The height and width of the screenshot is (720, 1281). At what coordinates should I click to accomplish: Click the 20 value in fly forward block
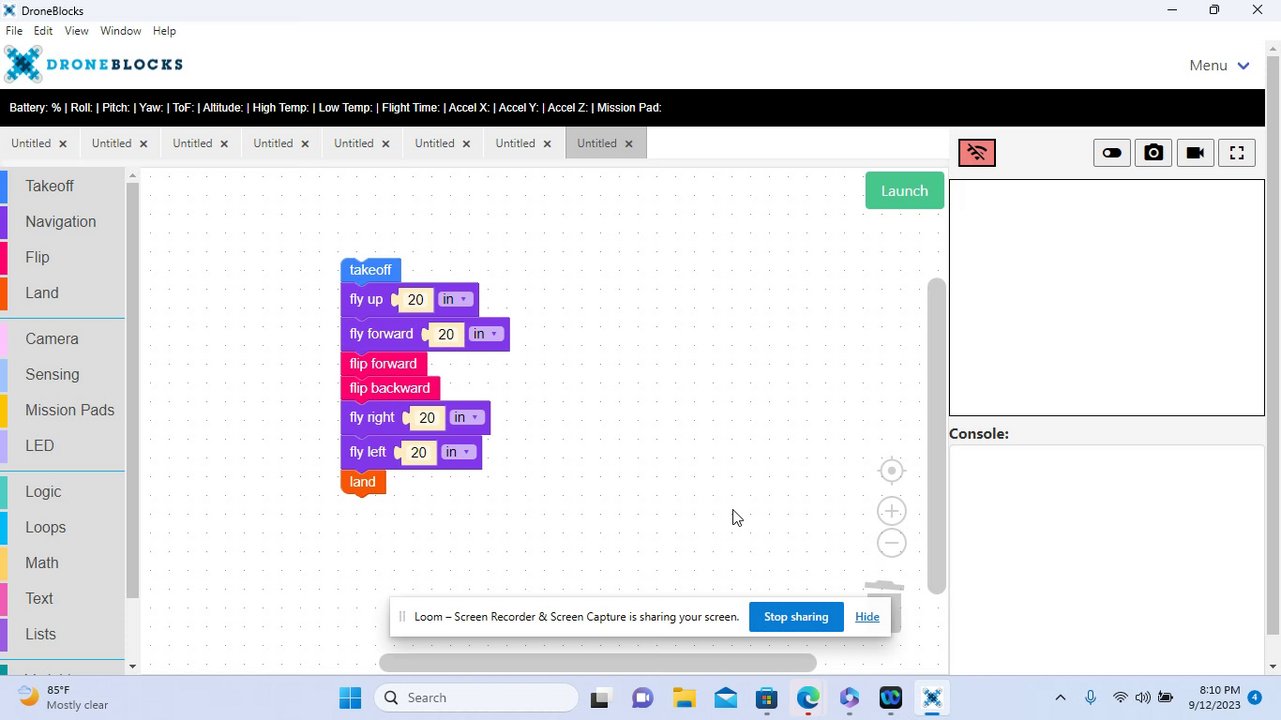coord(446,334)
